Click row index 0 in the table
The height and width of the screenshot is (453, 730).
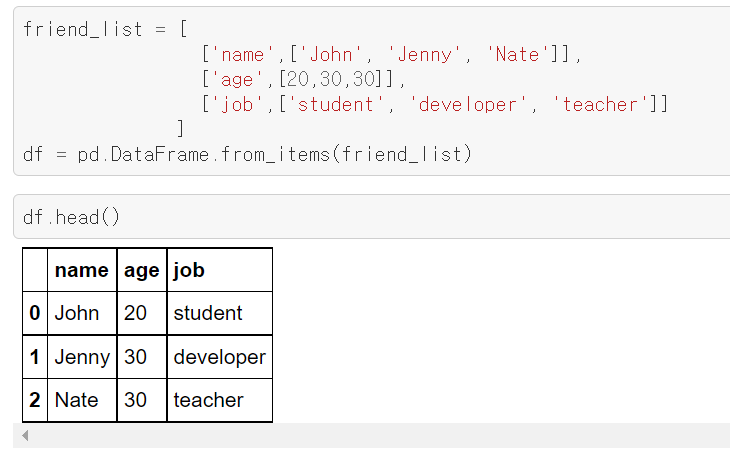click(35, 313)
